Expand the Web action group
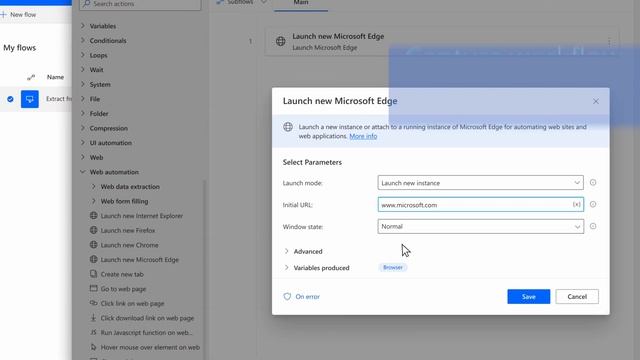This screenshot has width=640, height=360. [x=96, y=157]
